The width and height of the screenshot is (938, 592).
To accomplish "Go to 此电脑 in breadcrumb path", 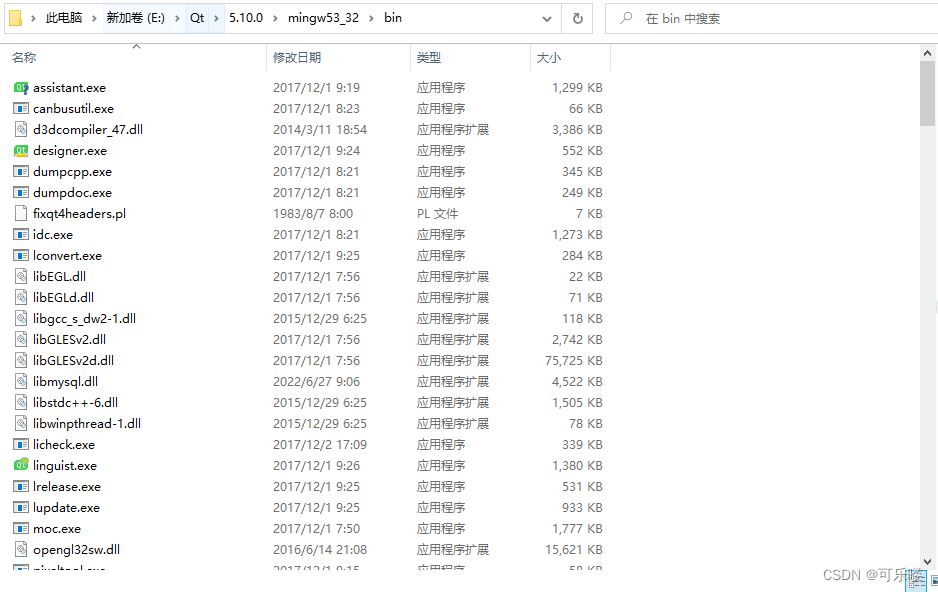I will [x=65, y=18].
